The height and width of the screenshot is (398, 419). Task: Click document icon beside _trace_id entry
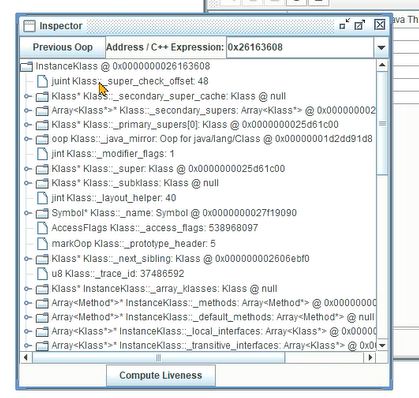42,273
